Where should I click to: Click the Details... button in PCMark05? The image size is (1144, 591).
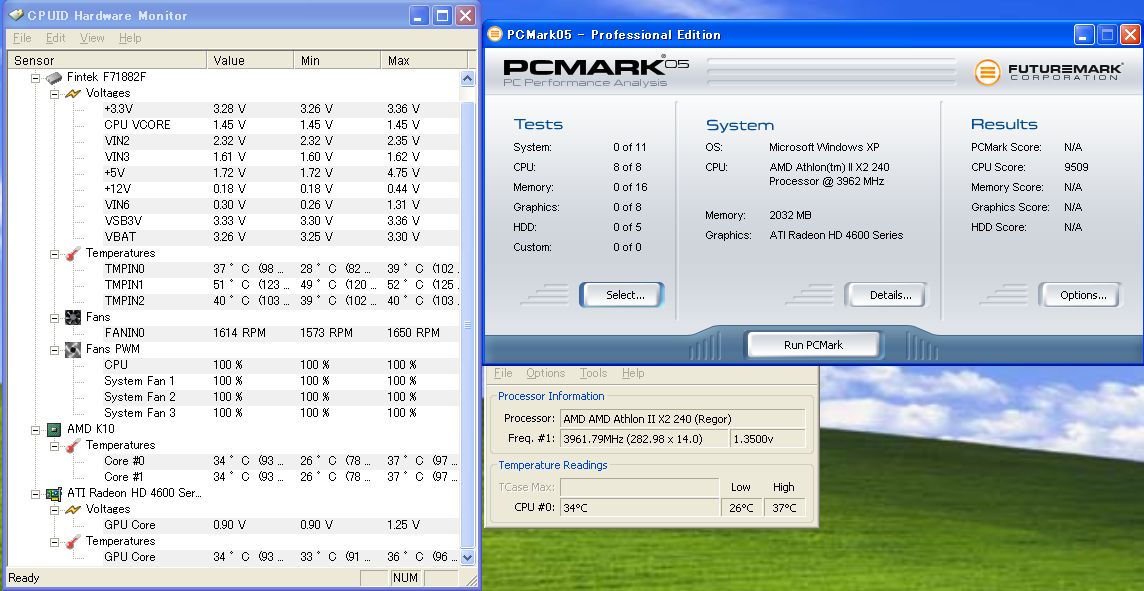(x=886, y=295)
